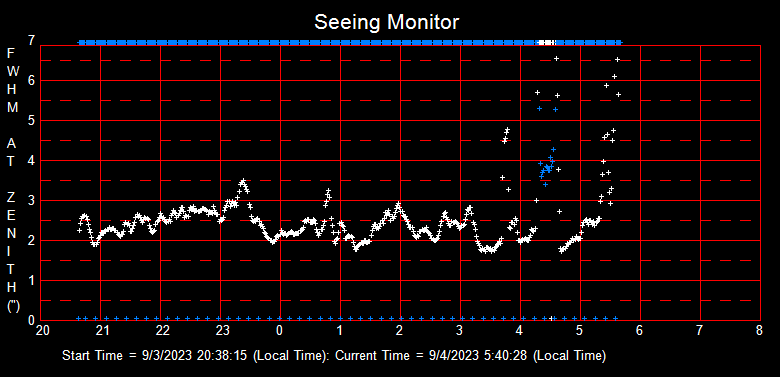Click the x-axis hour label 7
The height and width of the screenshot is (377, 780).
[699, 331]
